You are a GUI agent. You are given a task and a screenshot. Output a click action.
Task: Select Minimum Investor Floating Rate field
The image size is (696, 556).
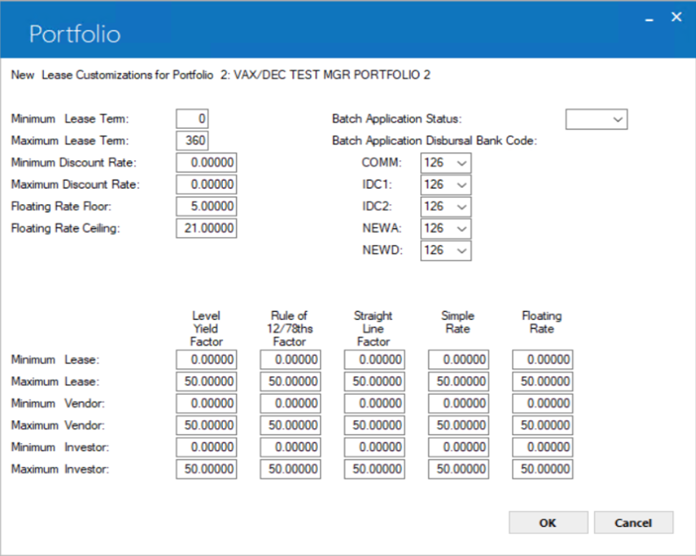(x=542, y=447)
